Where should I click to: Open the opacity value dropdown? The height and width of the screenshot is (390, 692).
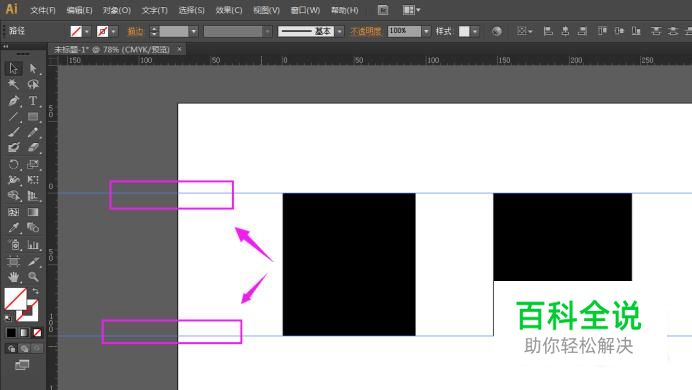coord(426,31)
